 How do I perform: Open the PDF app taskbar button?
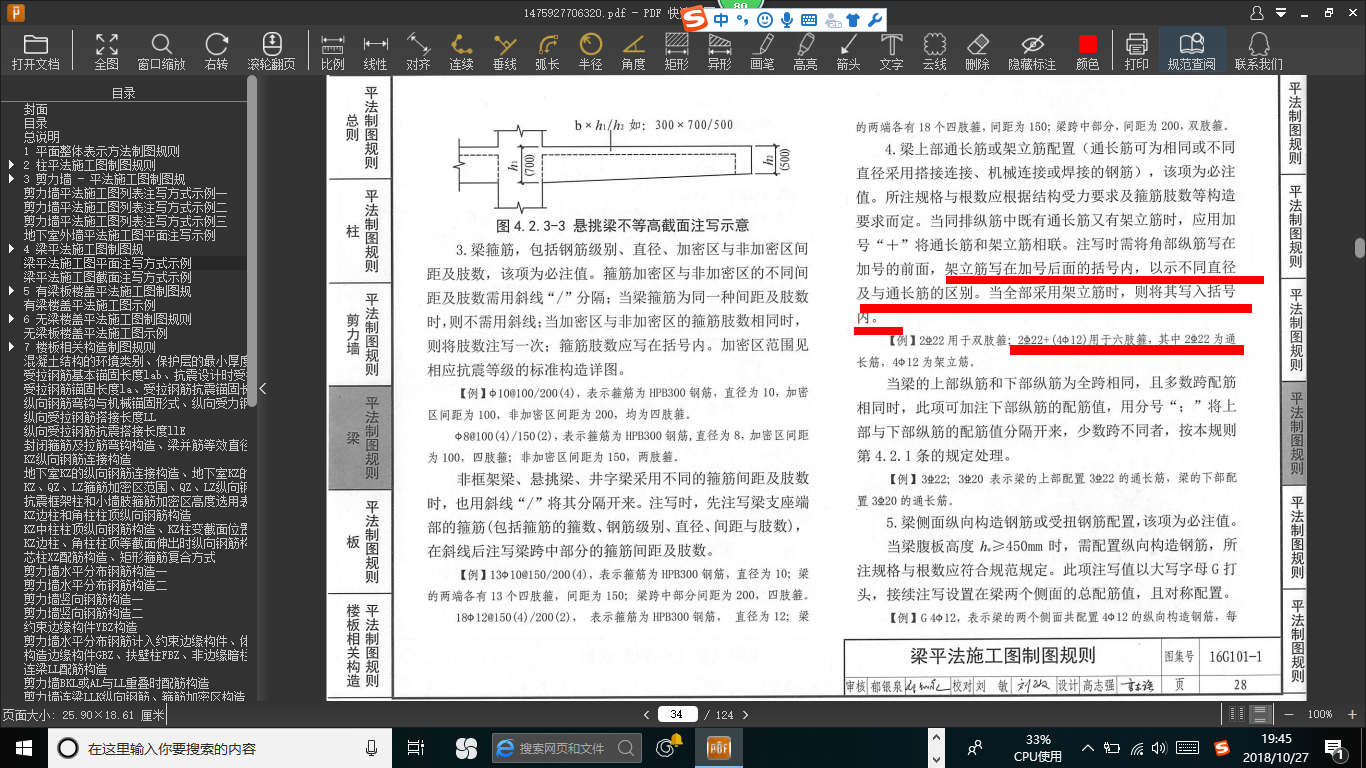click(x=720, y=747)
